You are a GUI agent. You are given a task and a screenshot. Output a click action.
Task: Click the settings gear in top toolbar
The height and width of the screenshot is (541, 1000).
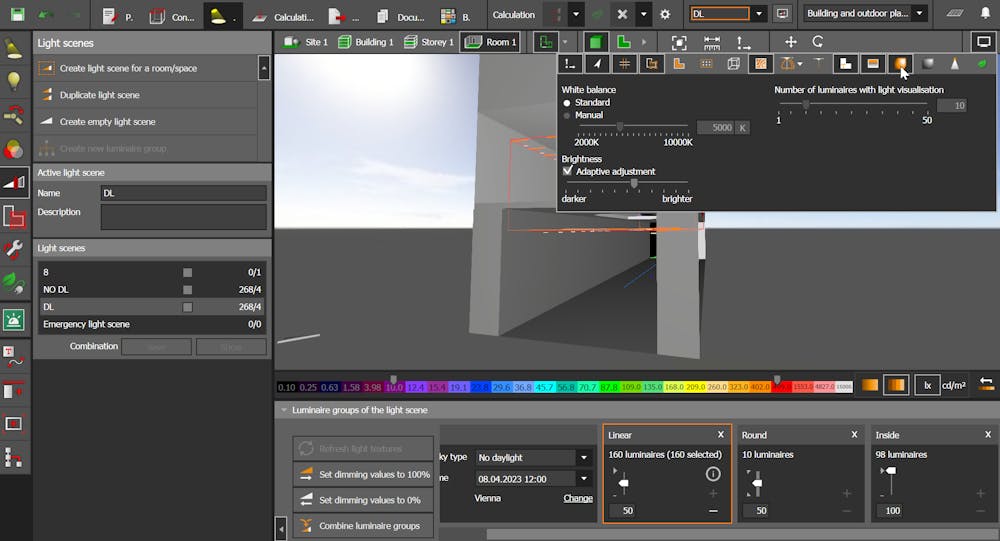click(665, 15)
